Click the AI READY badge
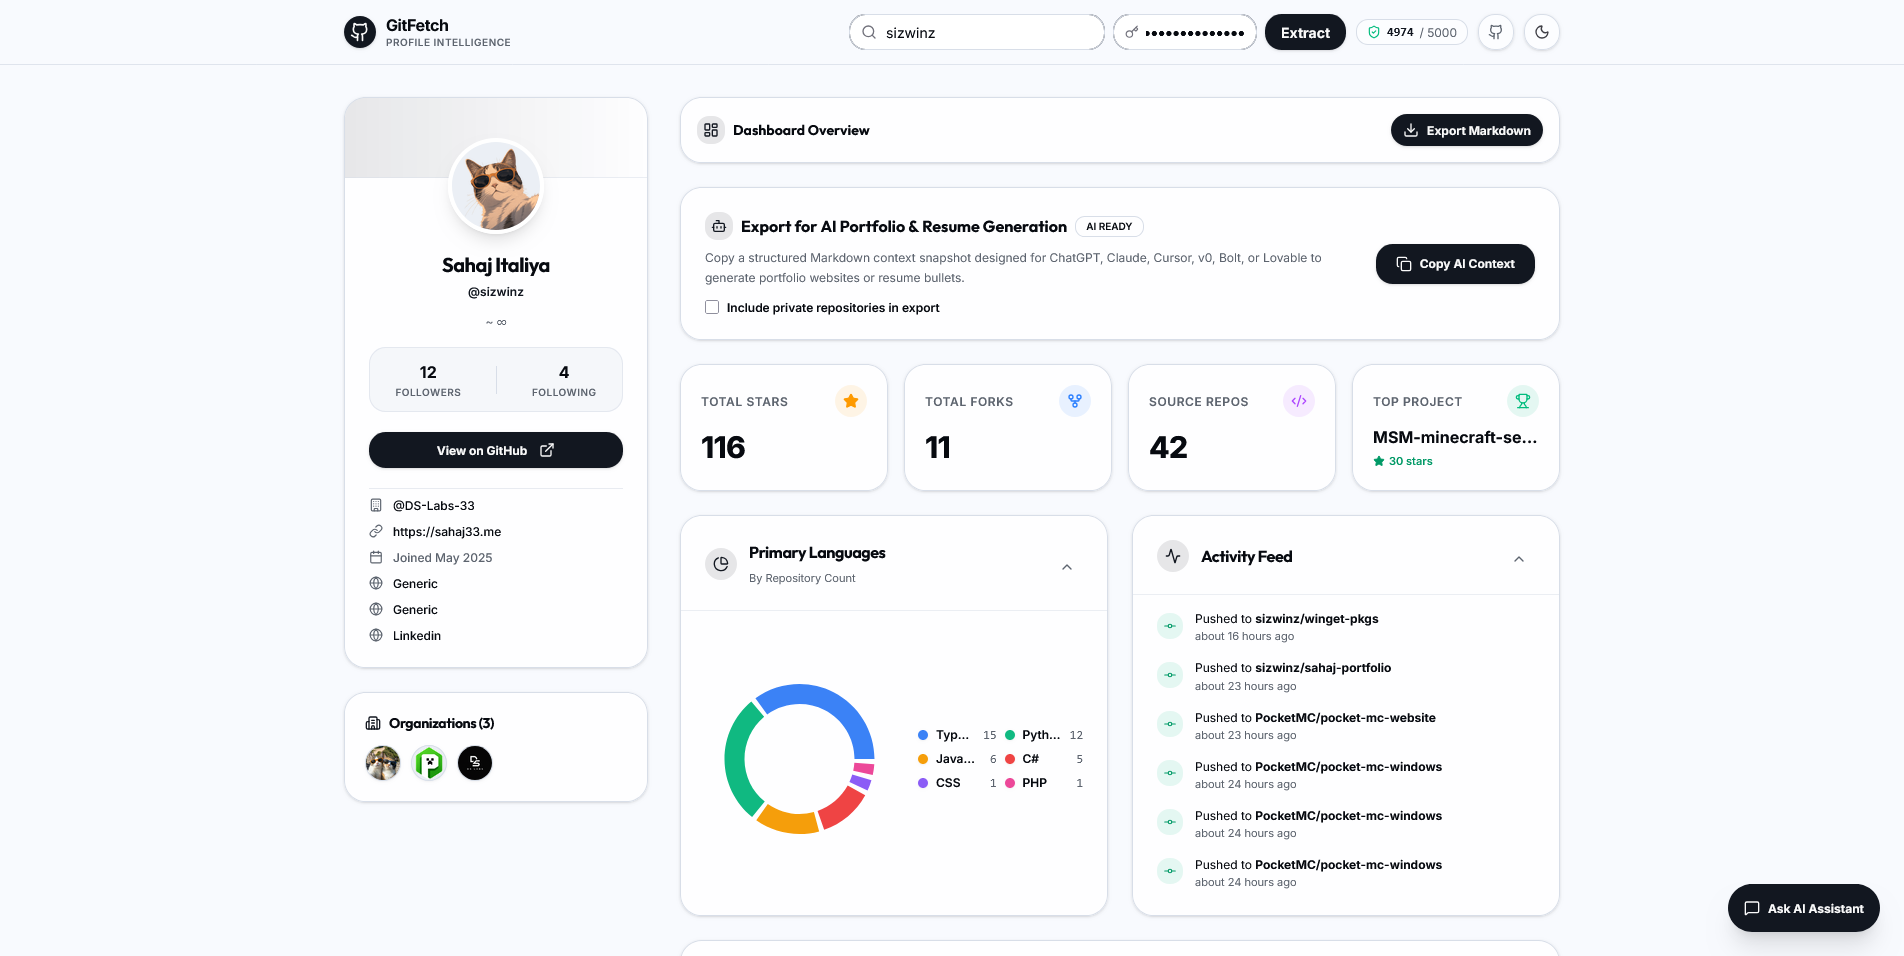 (1109, 227)
